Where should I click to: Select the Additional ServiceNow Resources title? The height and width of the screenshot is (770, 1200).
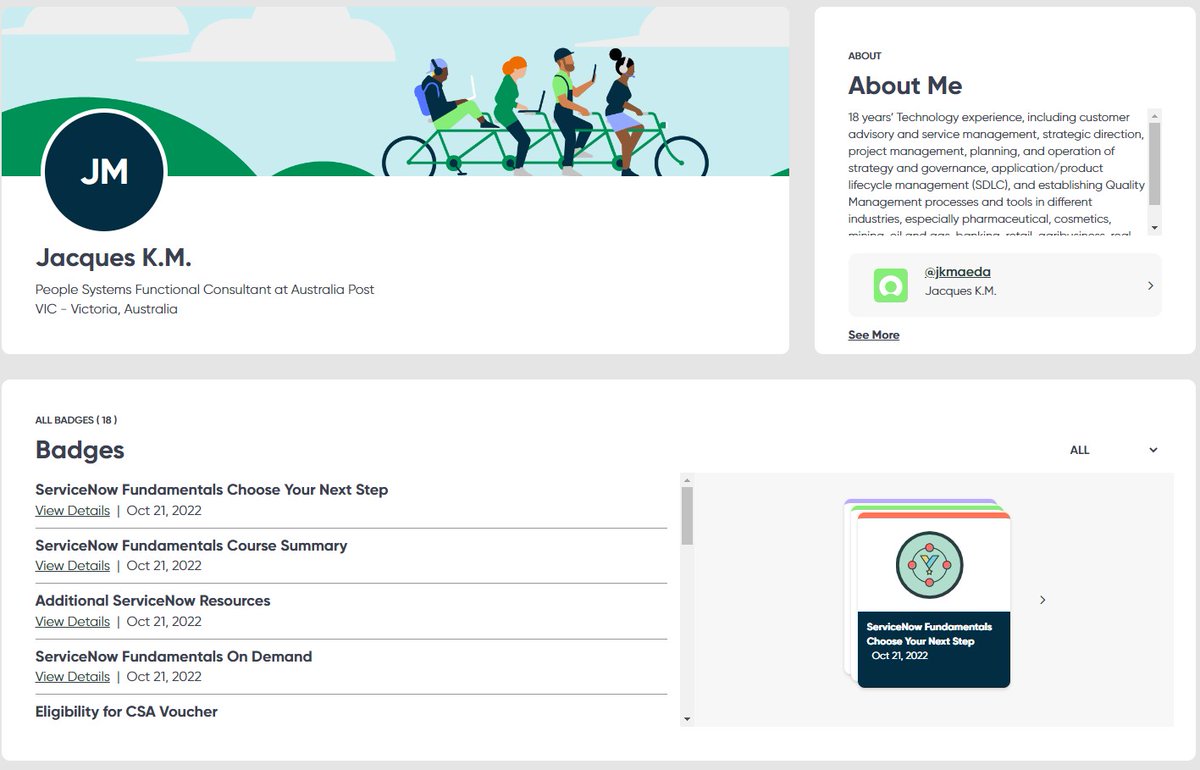tap(153, 601)
